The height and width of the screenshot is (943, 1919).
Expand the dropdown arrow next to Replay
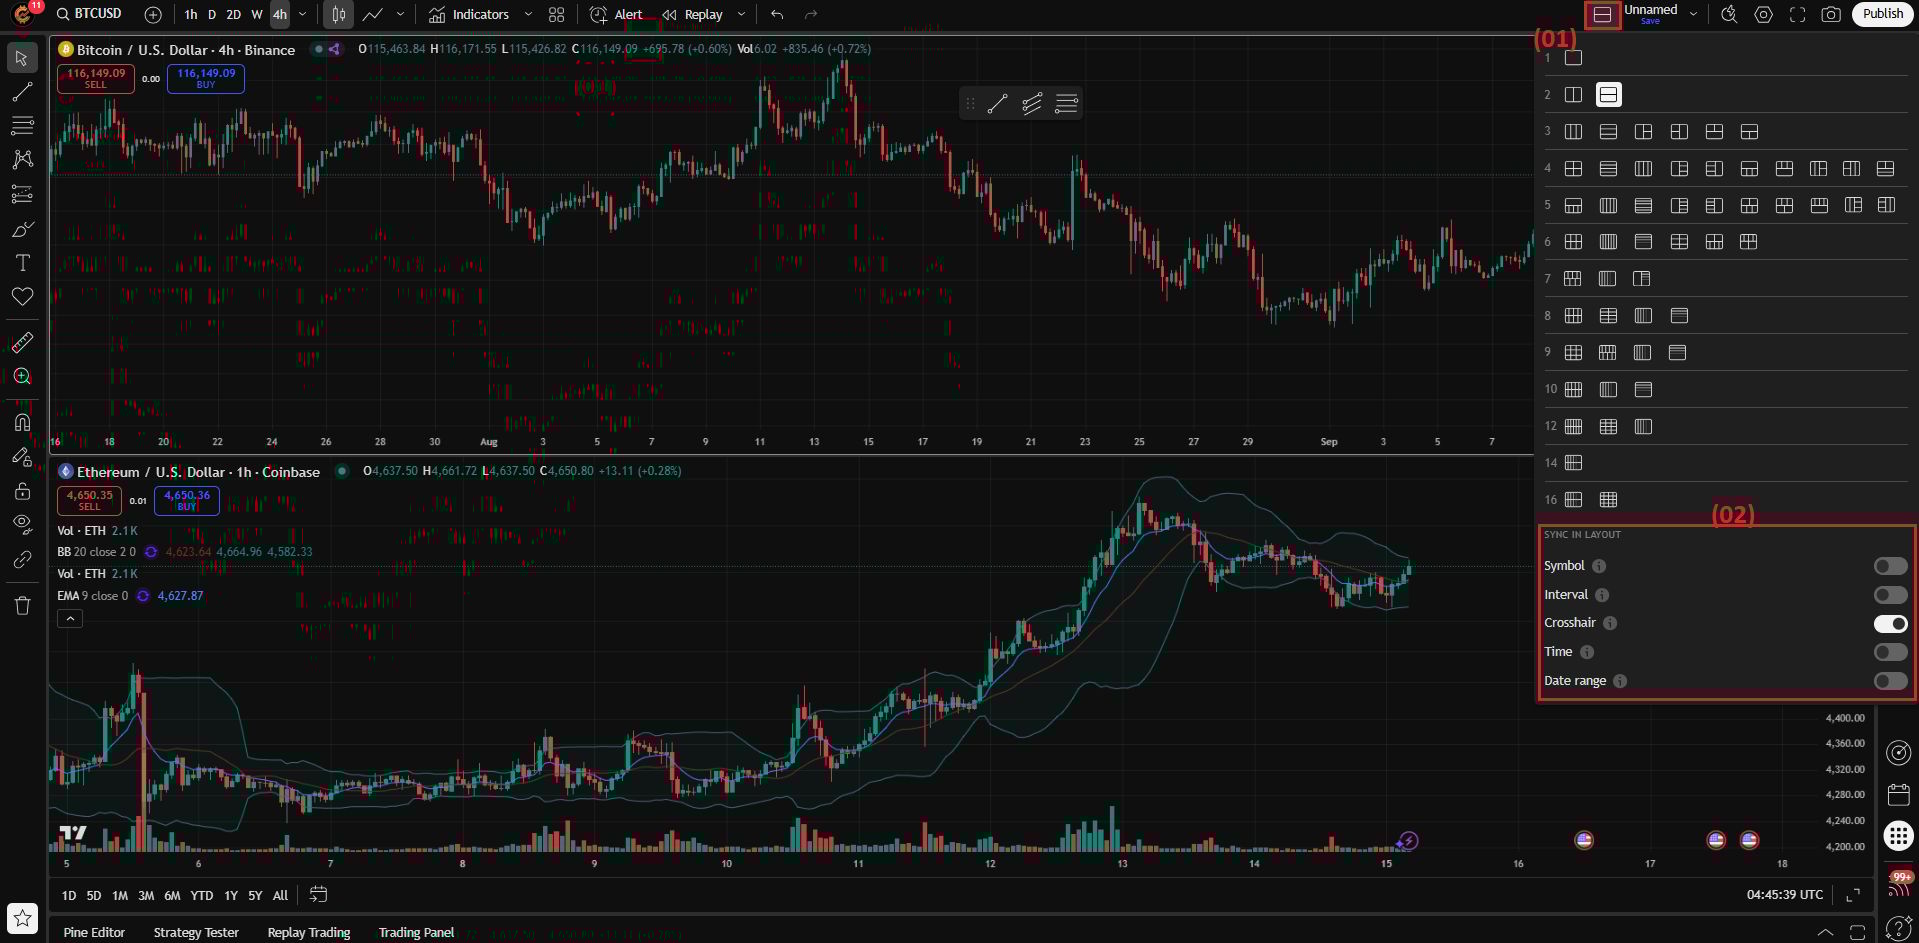[741, 15]
